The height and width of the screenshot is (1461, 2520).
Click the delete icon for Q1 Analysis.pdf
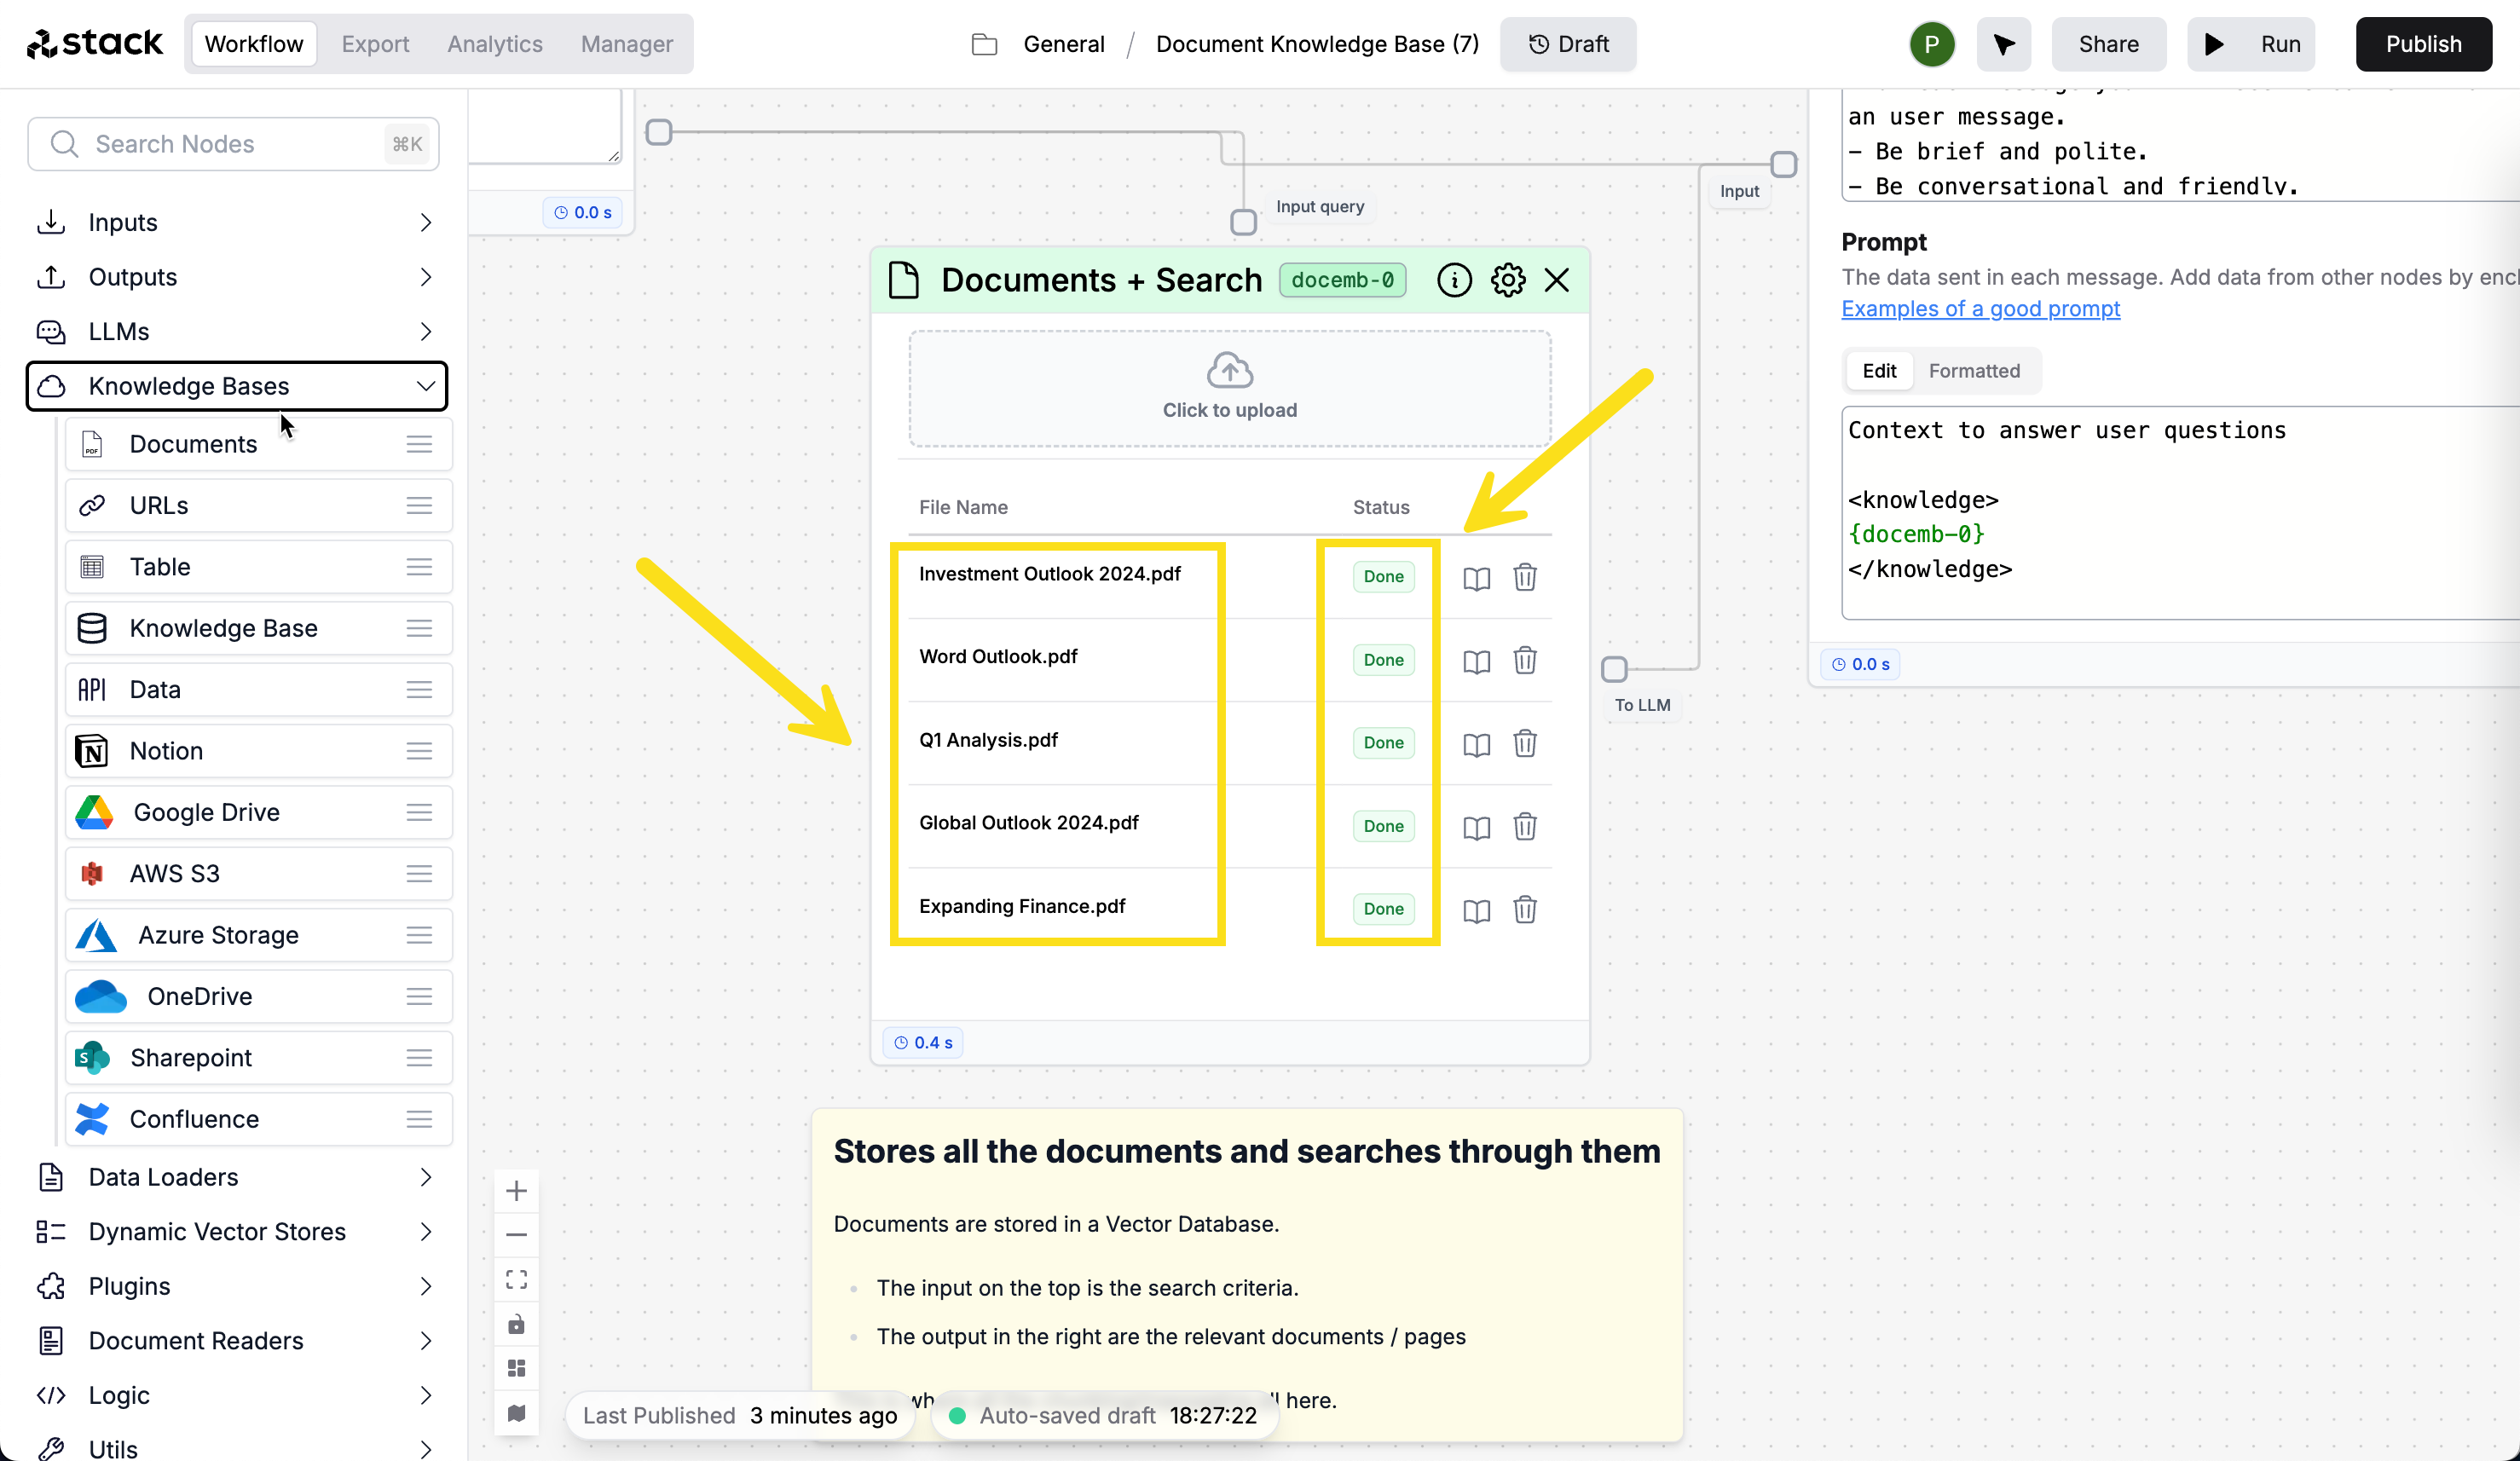[1525, 742]
